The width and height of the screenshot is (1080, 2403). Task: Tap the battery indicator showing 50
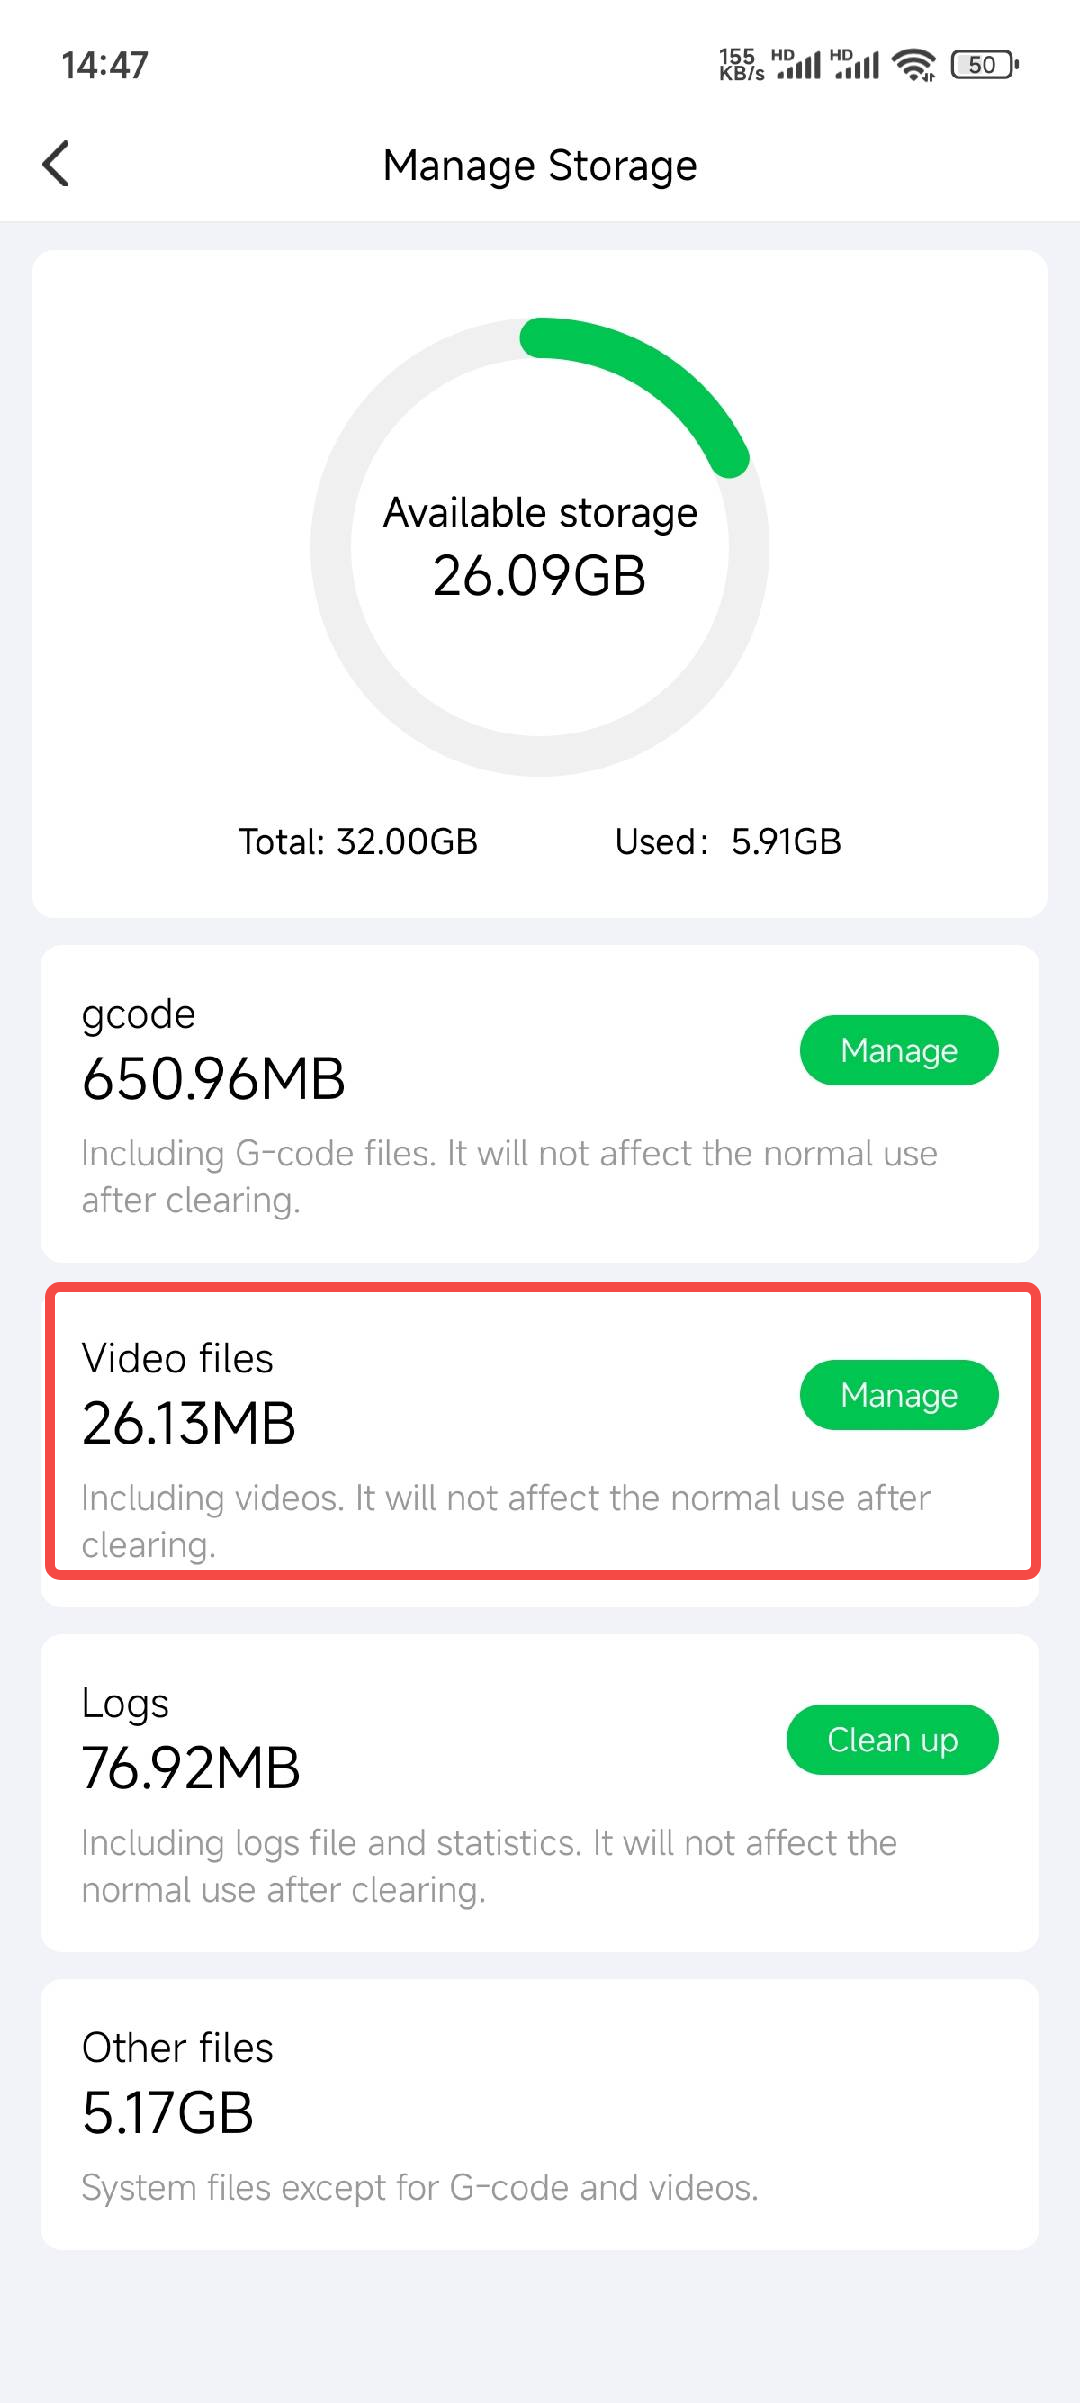(981, 64)
